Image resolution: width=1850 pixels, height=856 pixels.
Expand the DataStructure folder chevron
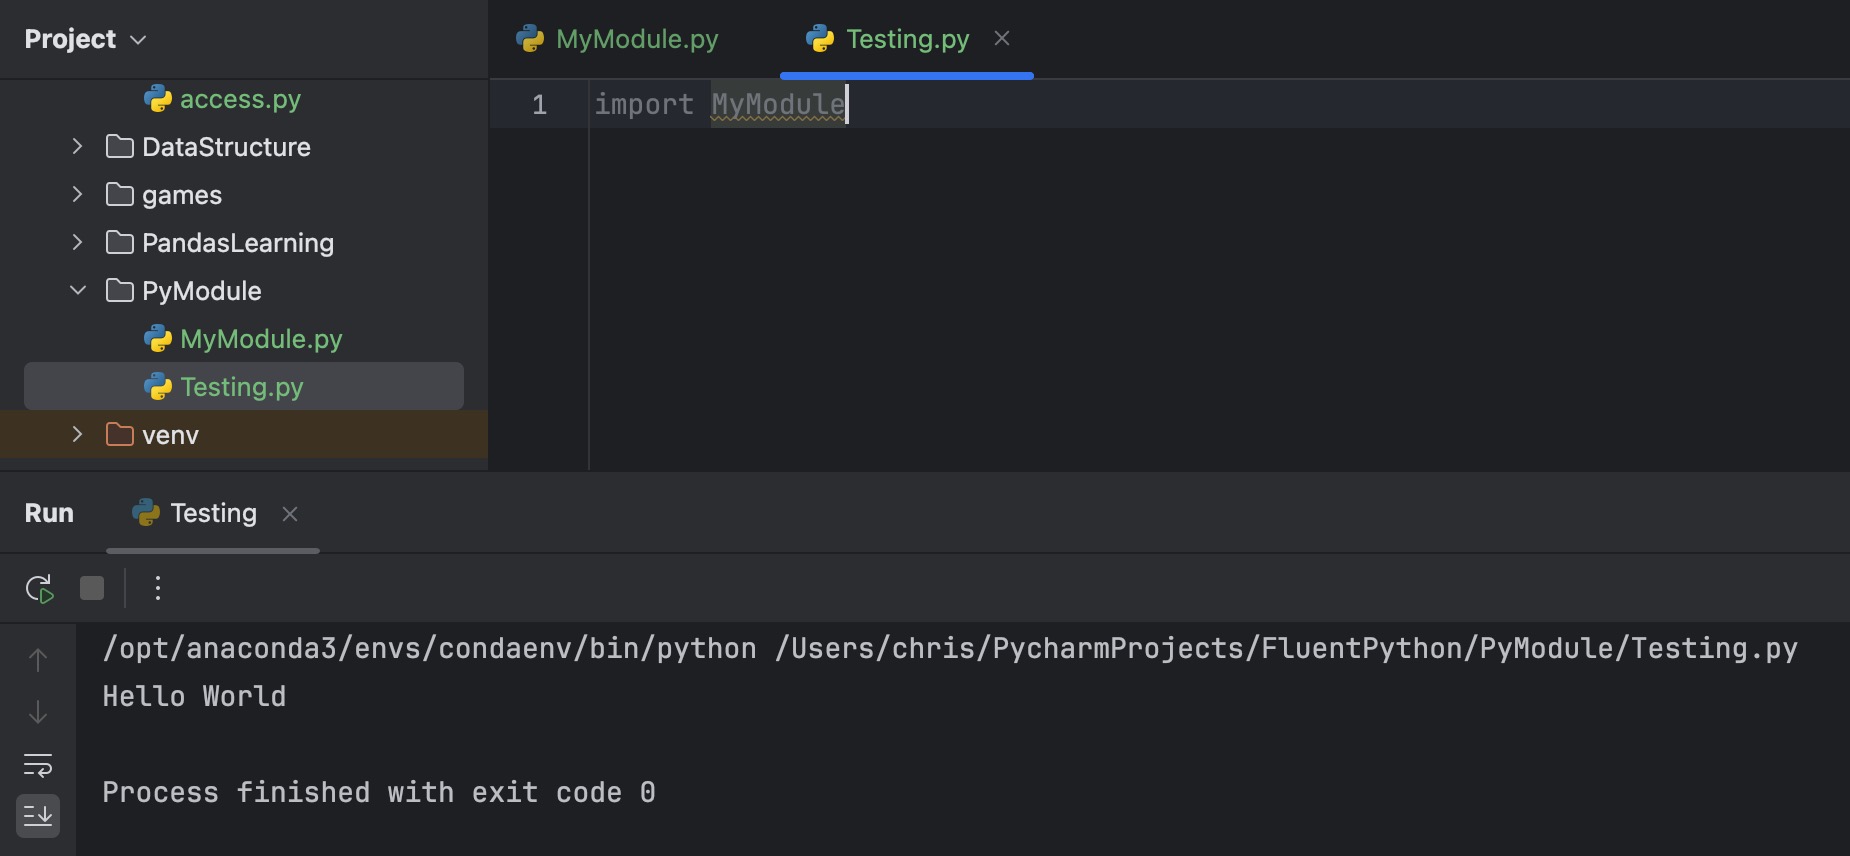tap(78, 147)
